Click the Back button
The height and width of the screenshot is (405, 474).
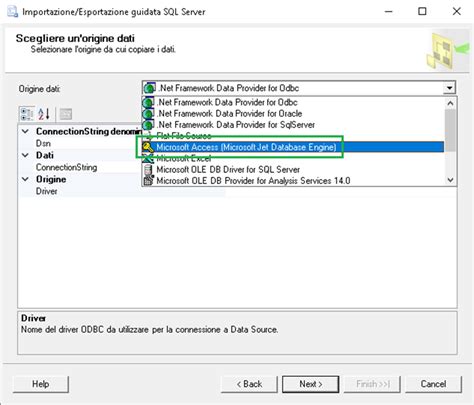tap(249, 384)
